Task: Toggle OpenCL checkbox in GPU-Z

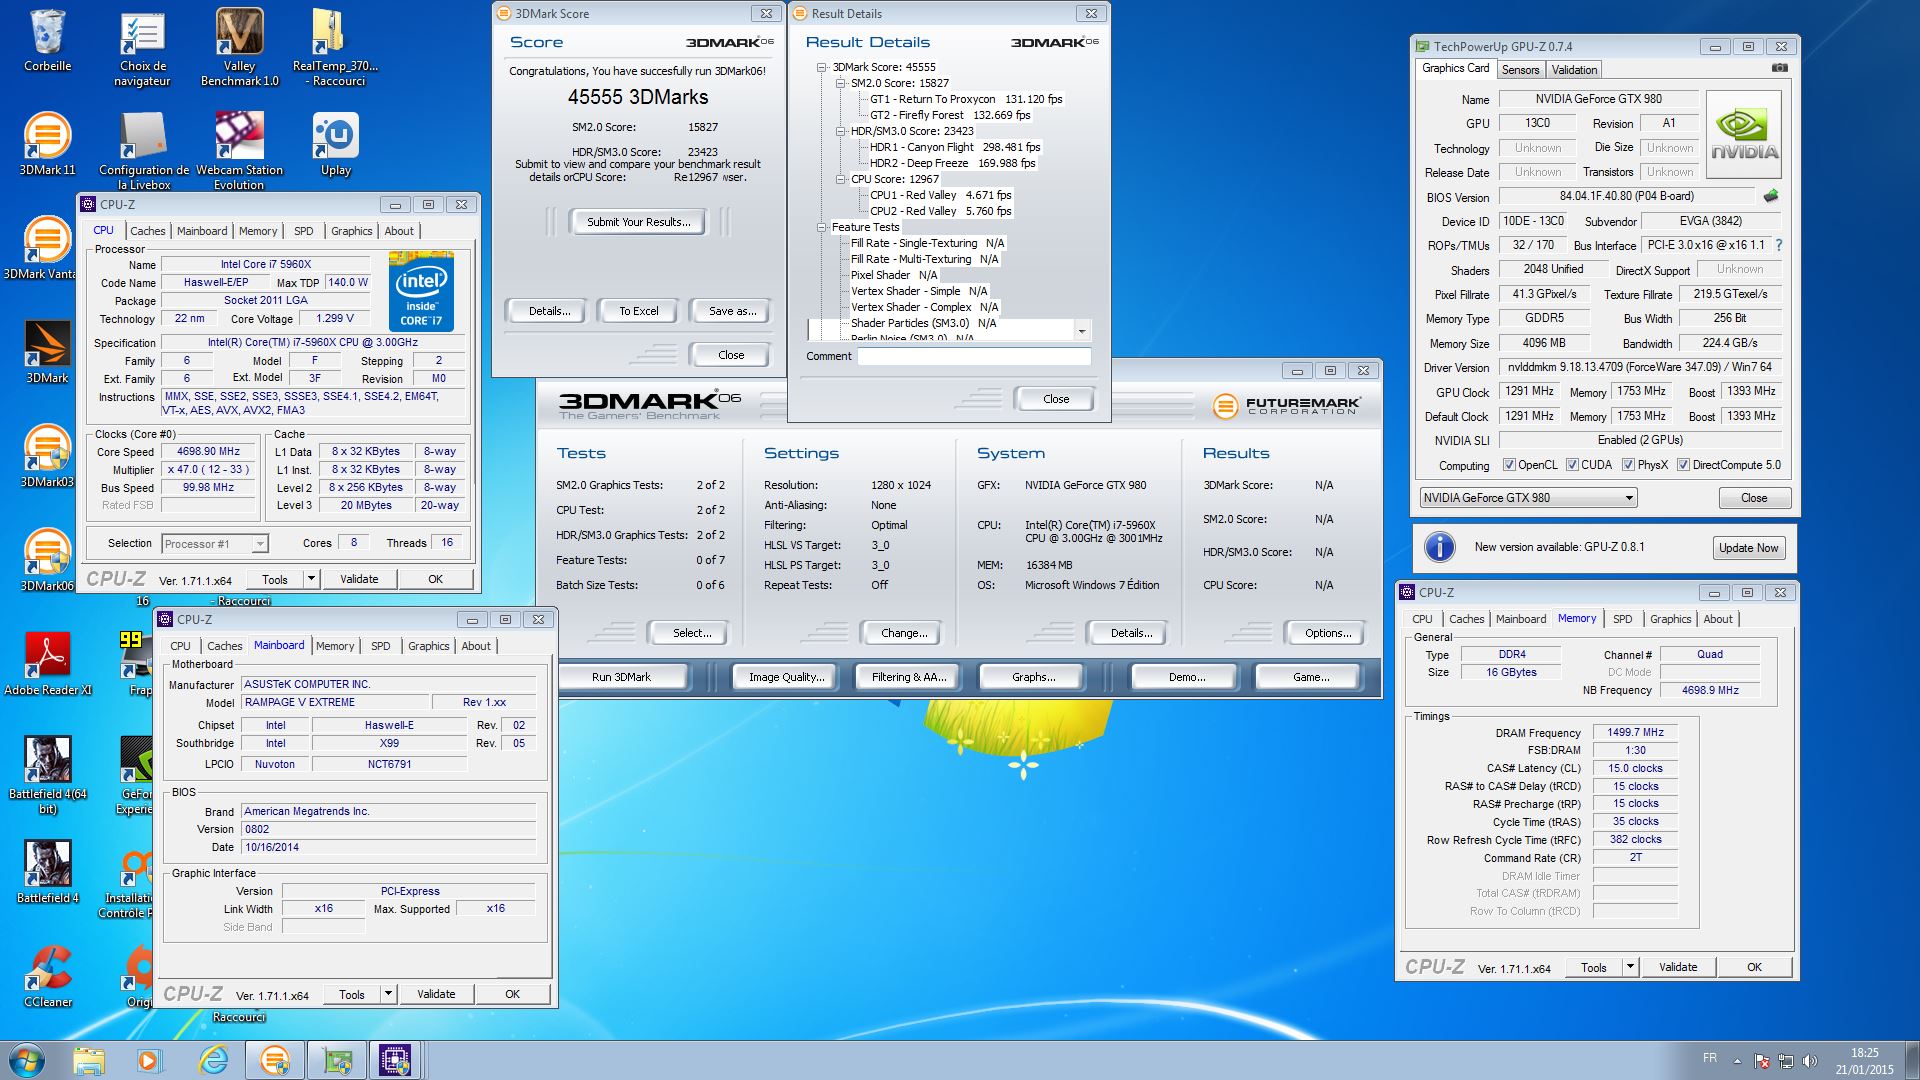Action: 1509,465
